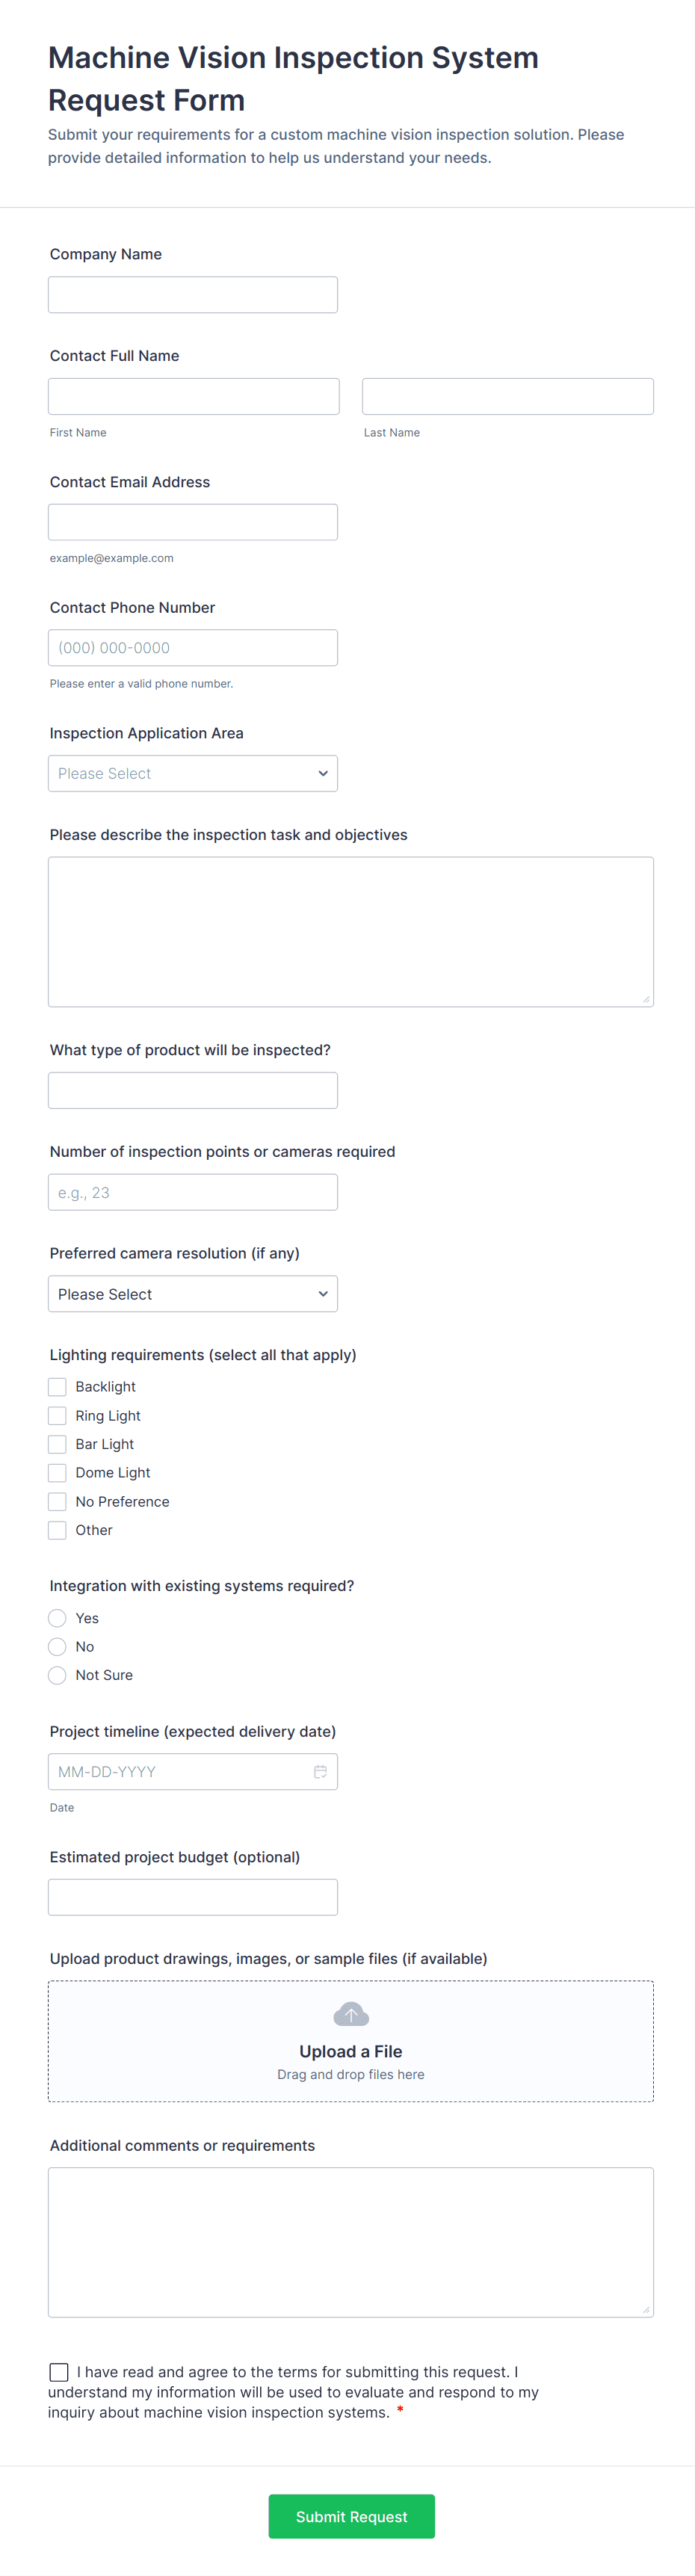
Task: Open Inspection Application Area dropdown
Action: [x=193, y=773]
